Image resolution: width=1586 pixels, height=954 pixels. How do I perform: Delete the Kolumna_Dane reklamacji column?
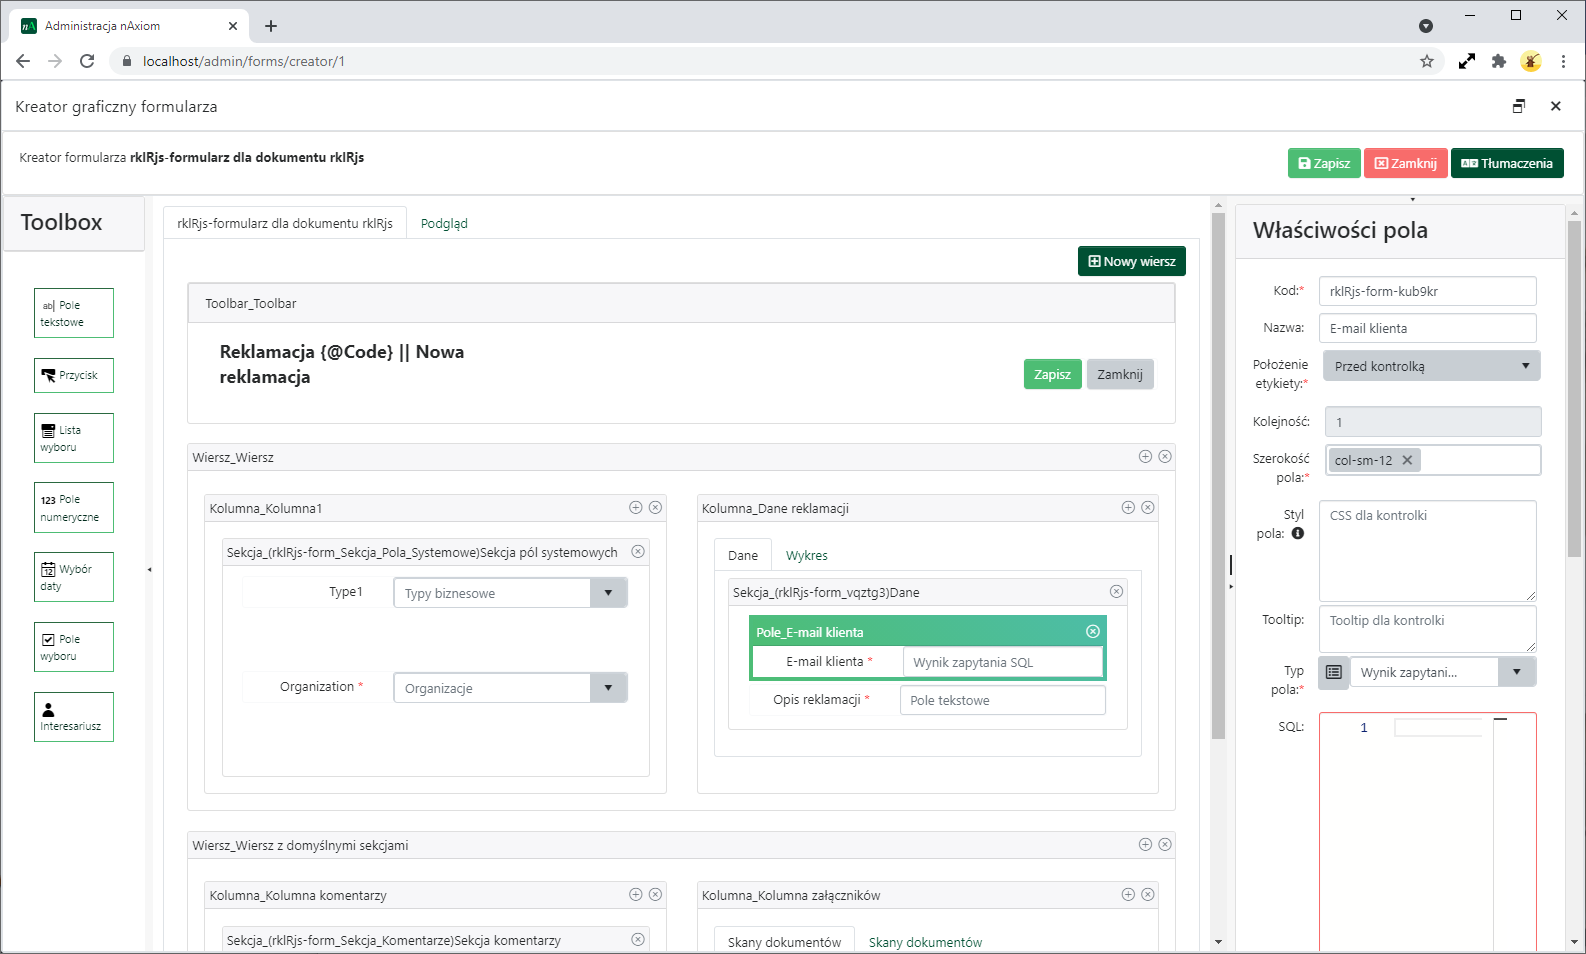point(1148,507)
